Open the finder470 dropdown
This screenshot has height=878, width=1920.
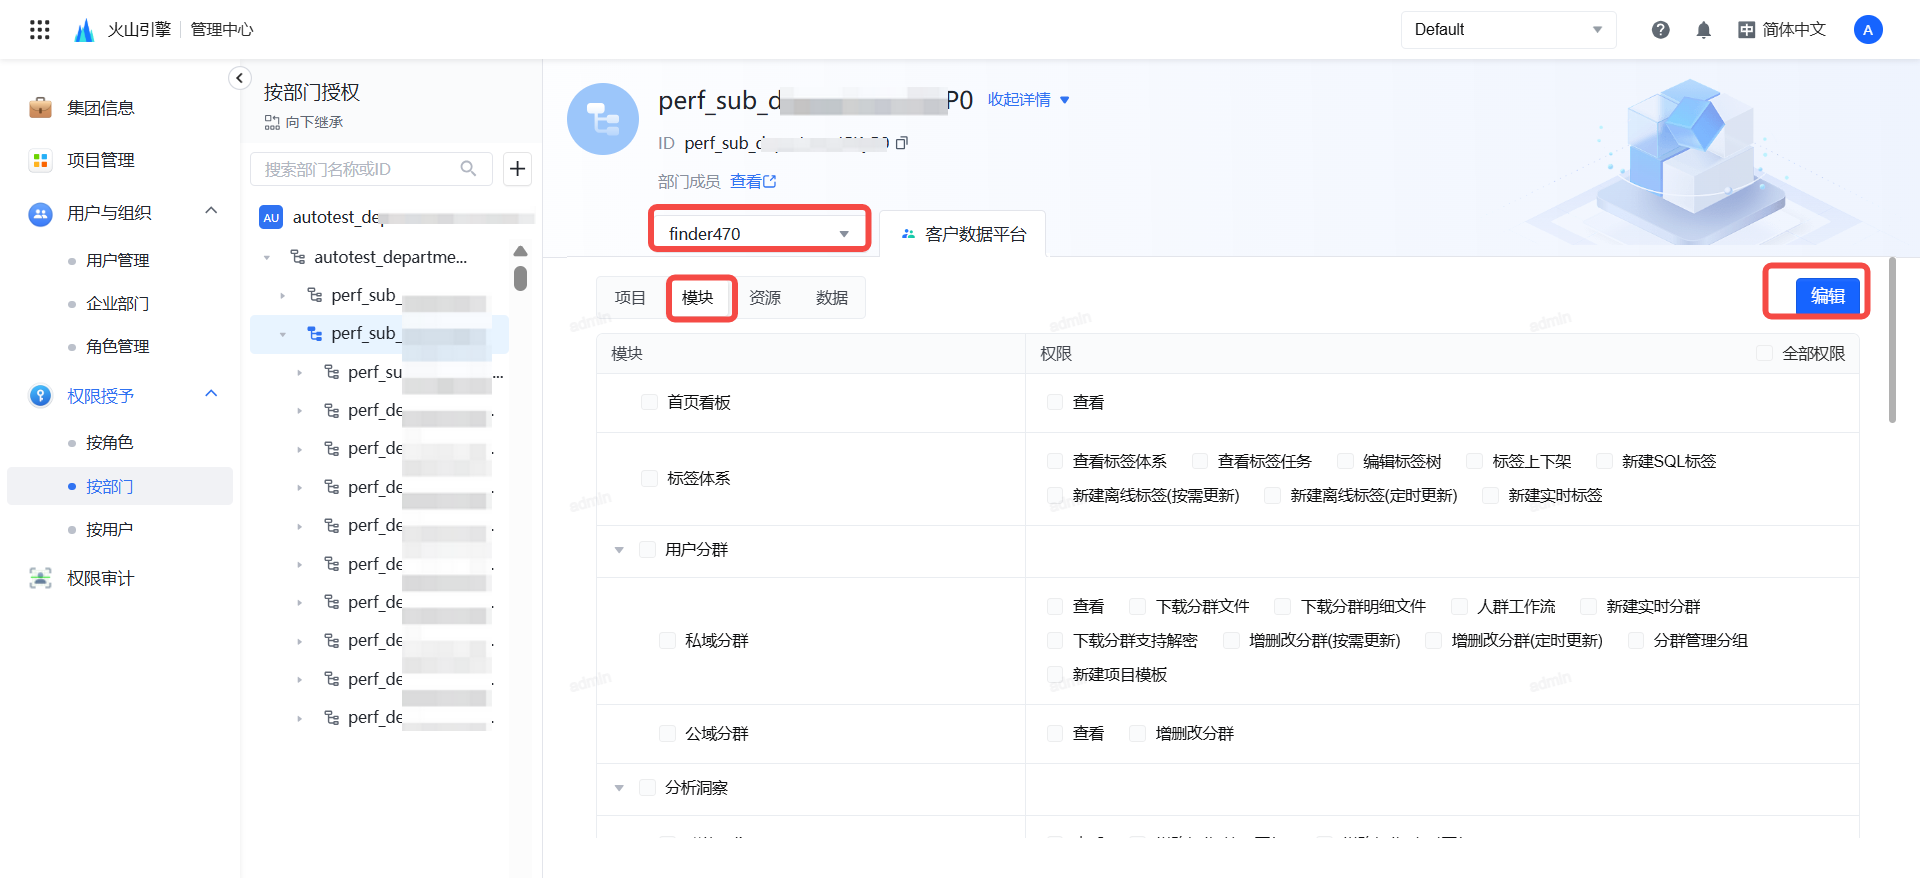(759, 234)
